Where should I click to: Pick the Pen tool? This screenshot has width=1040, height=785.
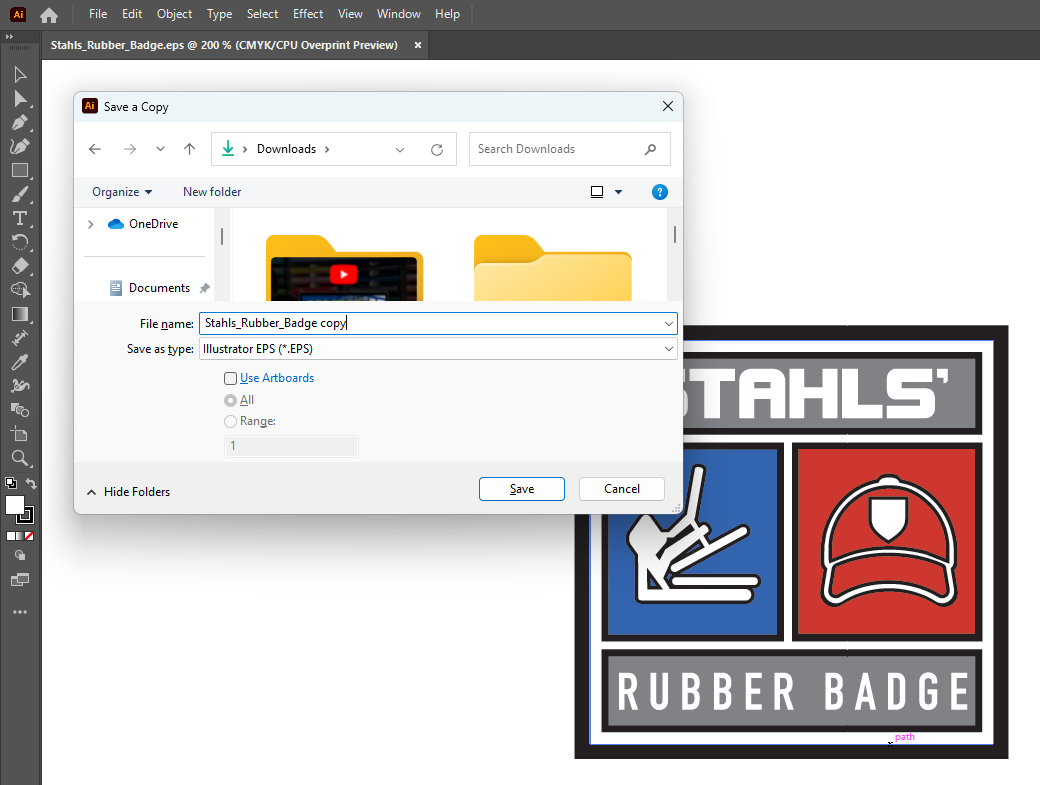click(x=20, y=122)
